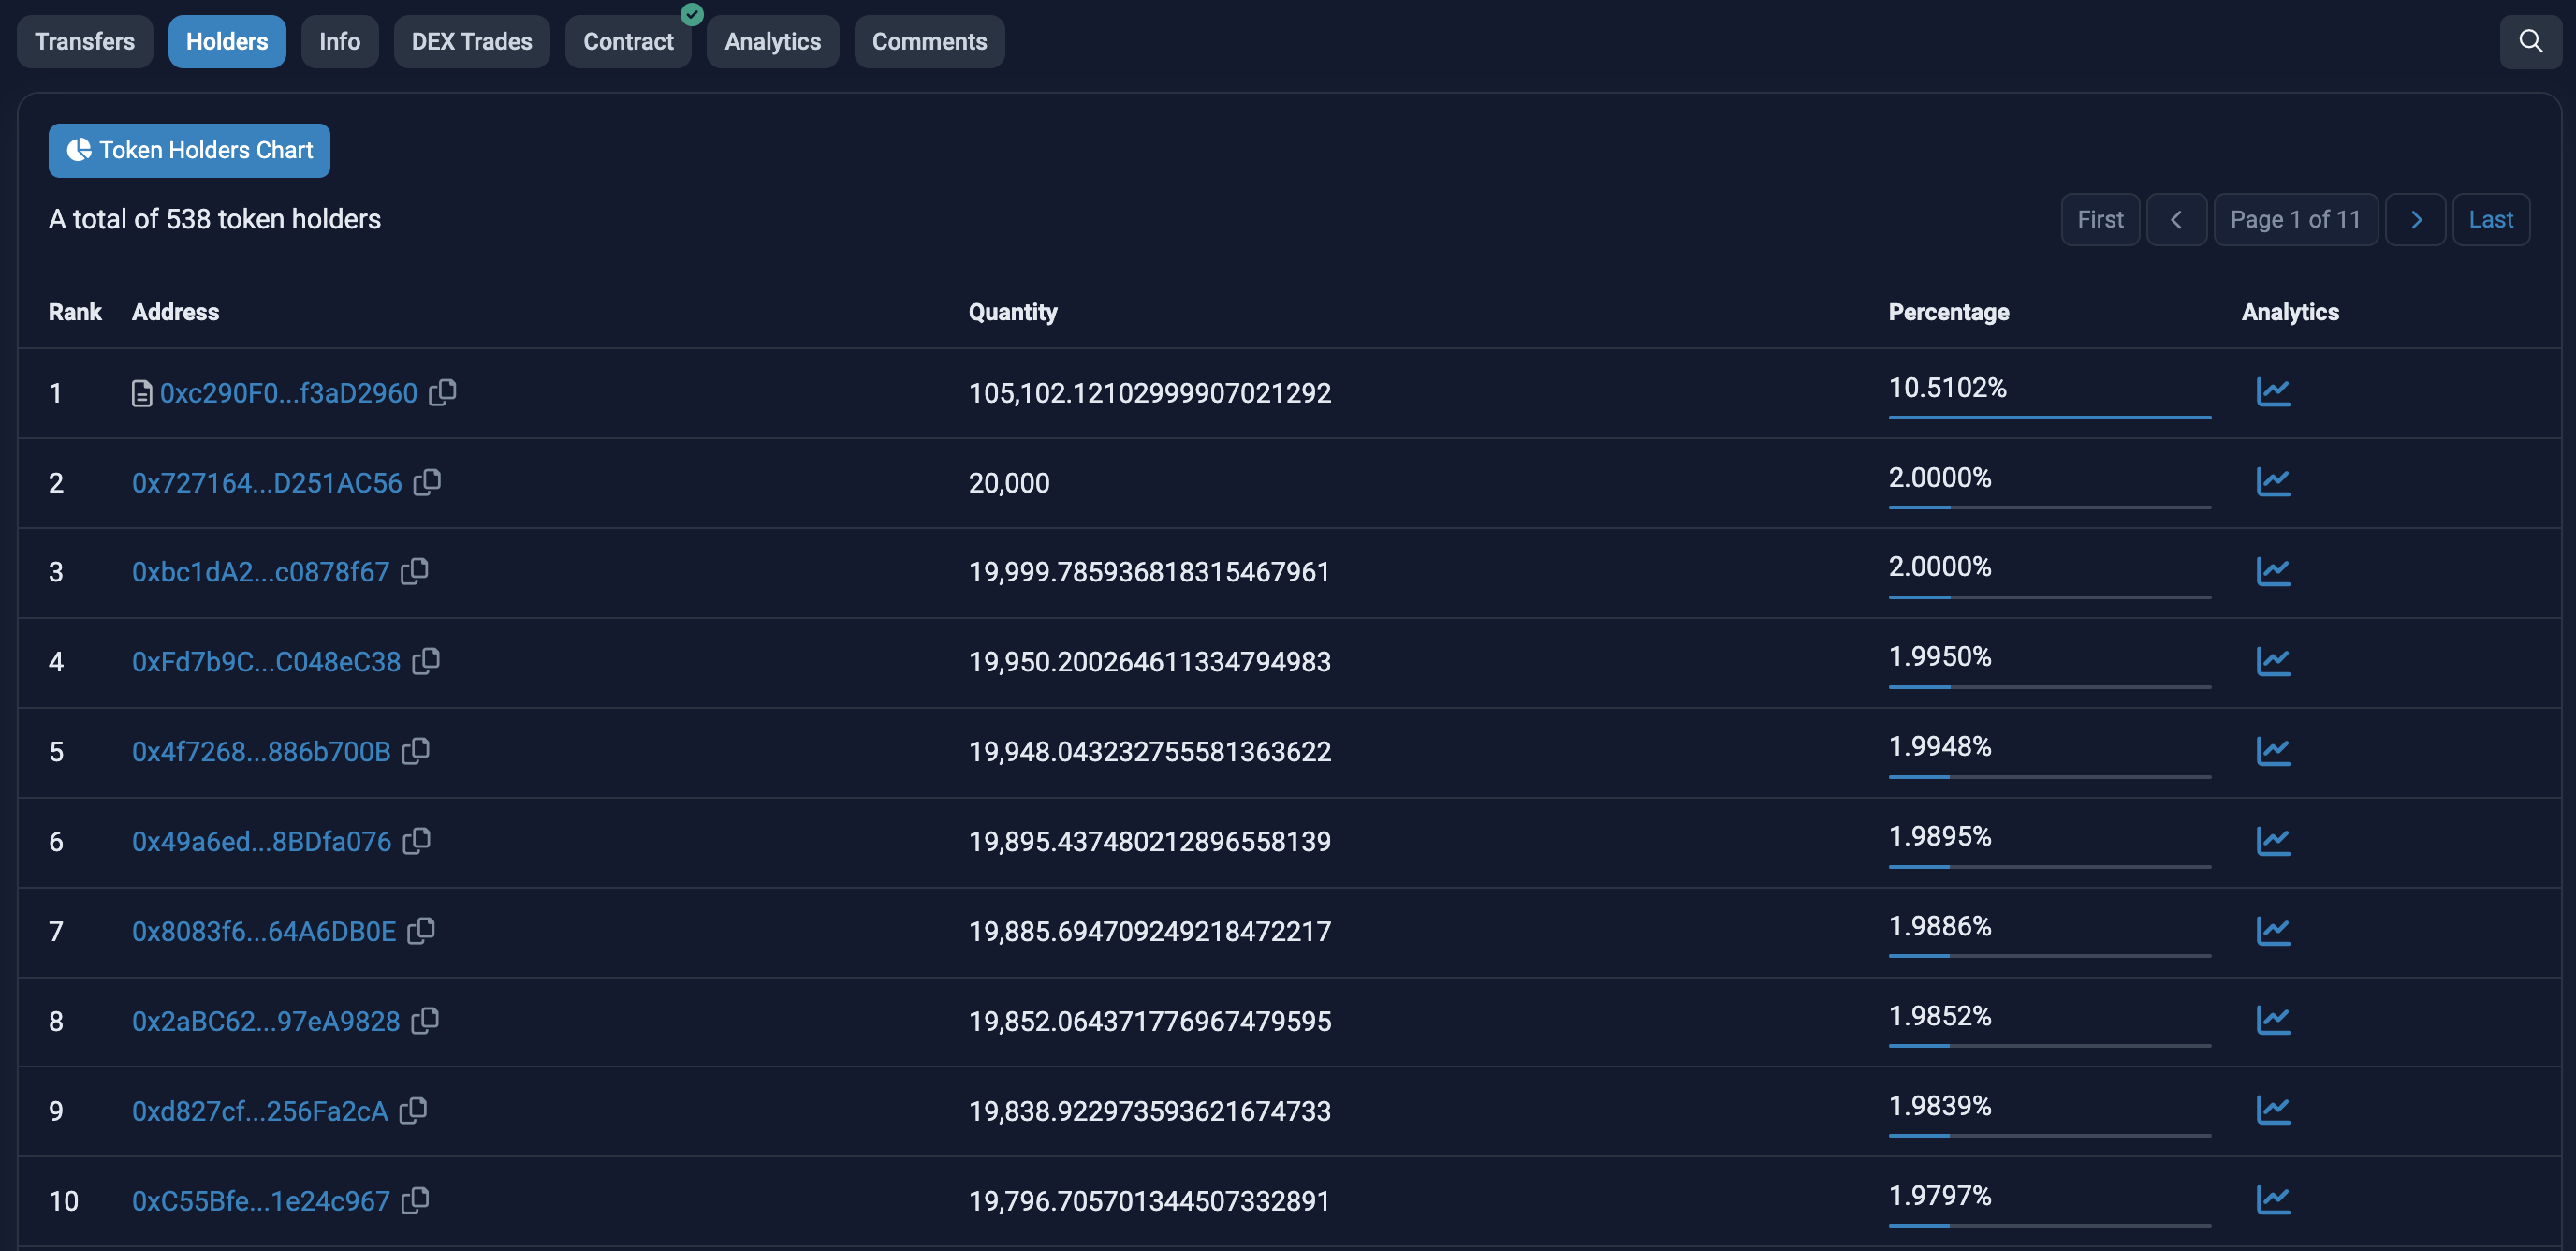This screenshot has width=2576, height=1251.
Task: Open holder address 0xd827cf...256Fa2cA
Action: point(259,1111)
